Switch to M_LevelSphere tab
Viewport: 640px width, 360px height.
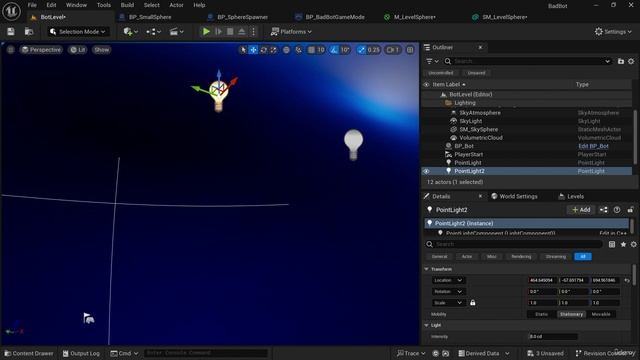point(415,17)
